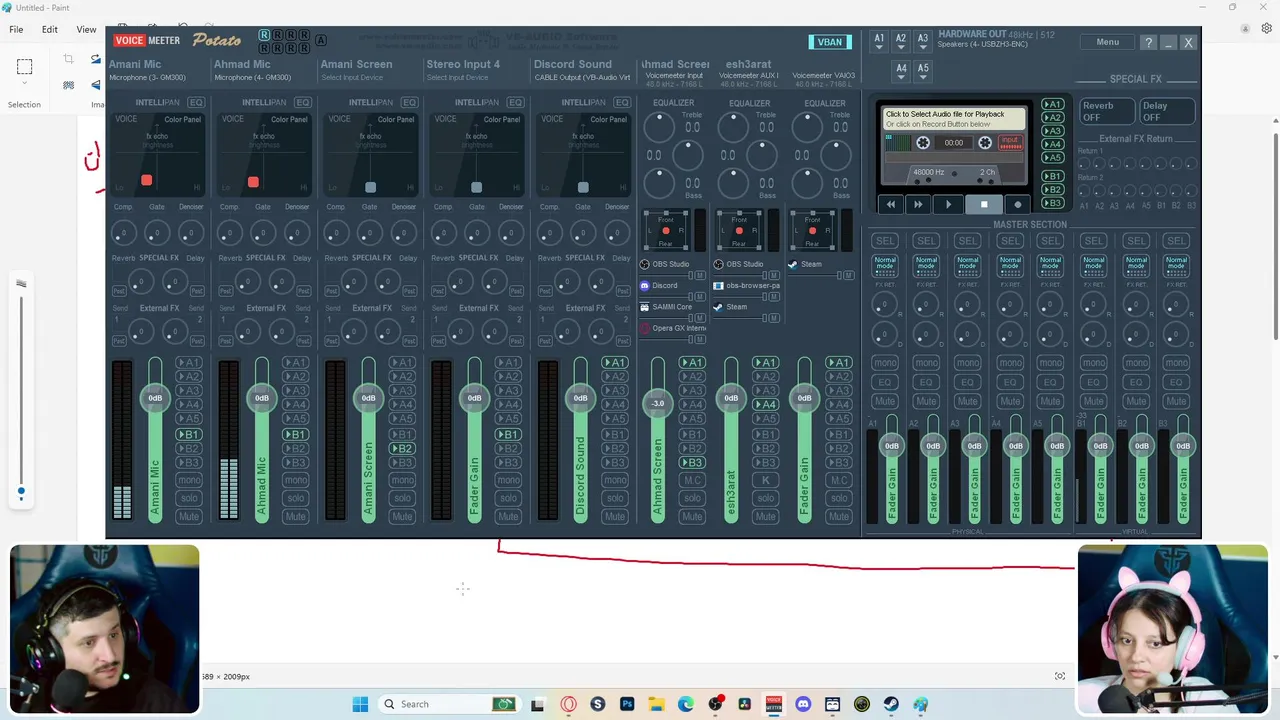Click the Discord Sound fader 0dB knob

point(580,398)
